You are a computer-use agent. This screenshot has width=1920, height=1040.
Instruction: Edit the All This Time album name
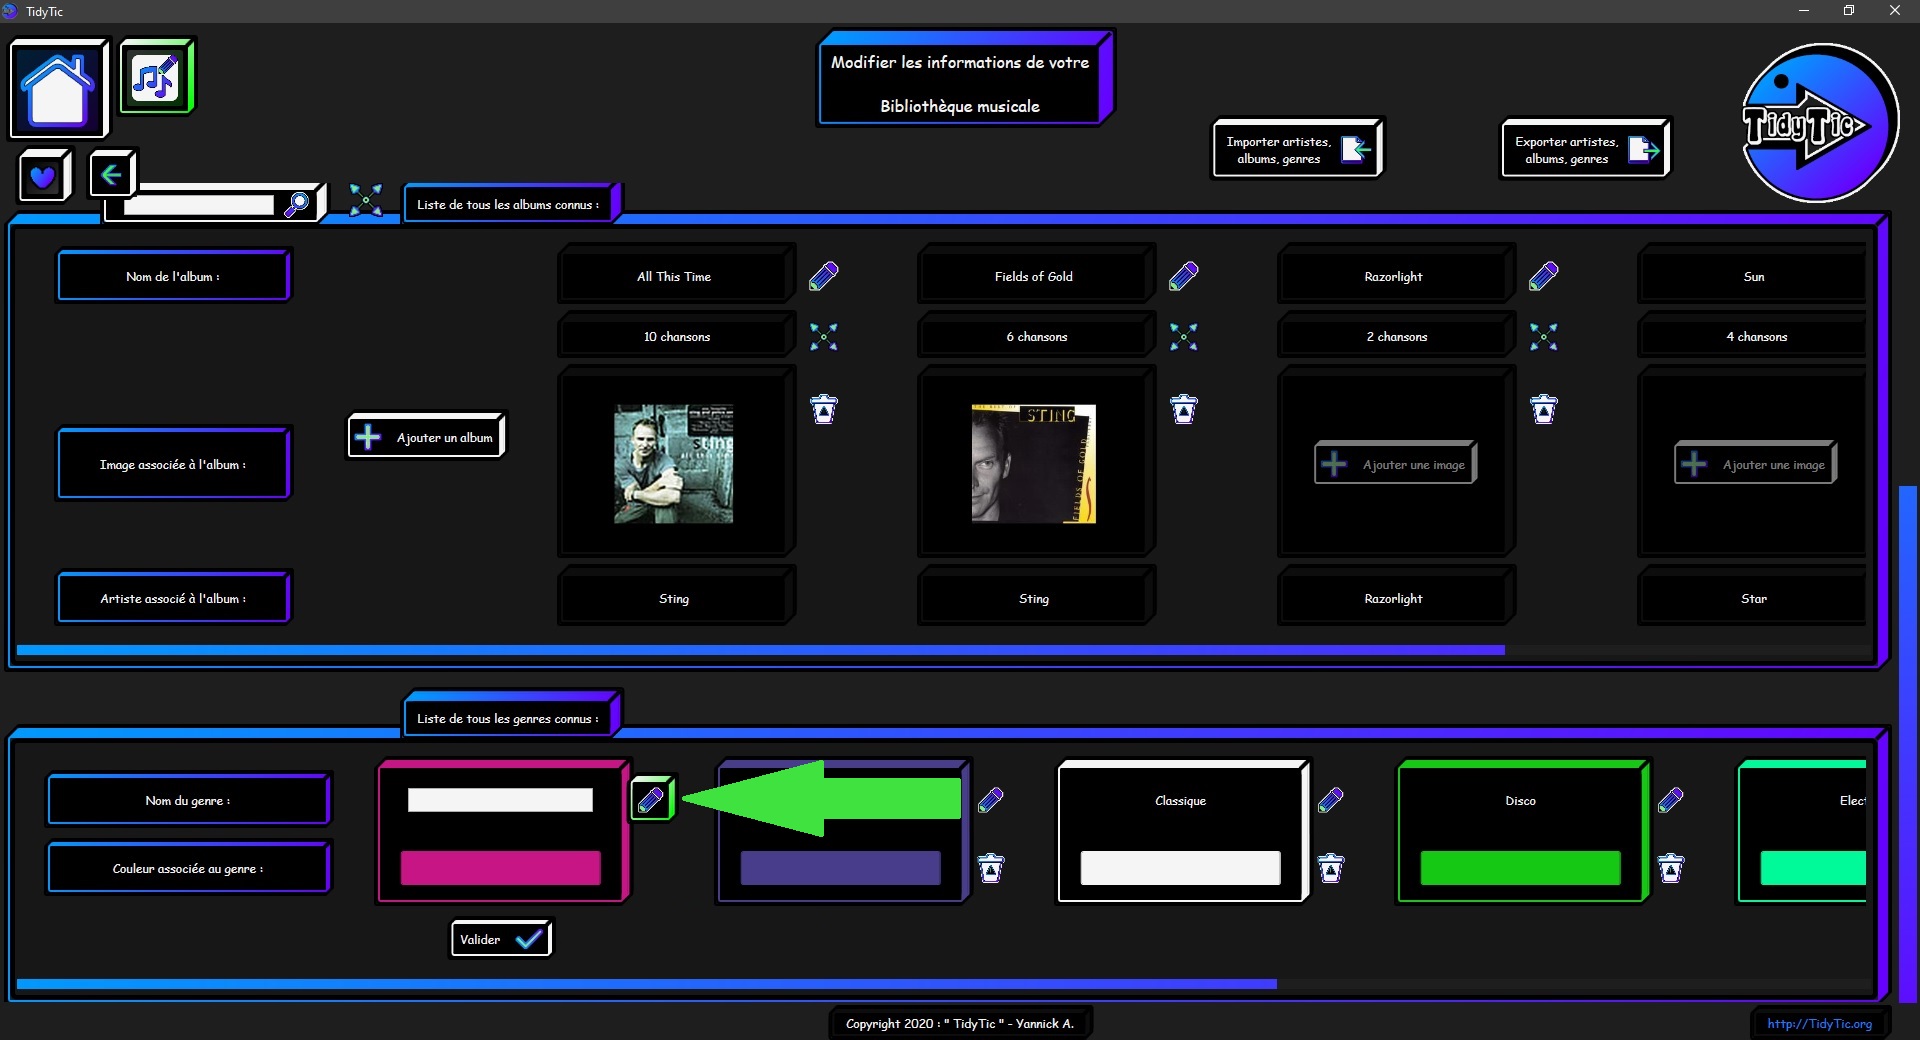(x=823, y=276)
